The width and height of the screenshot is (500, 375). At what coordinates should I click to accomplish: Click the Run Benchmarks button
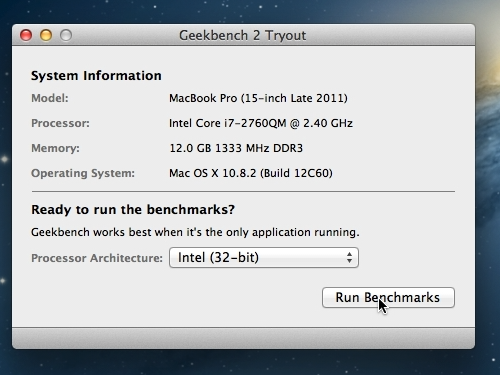pos(388,297)
